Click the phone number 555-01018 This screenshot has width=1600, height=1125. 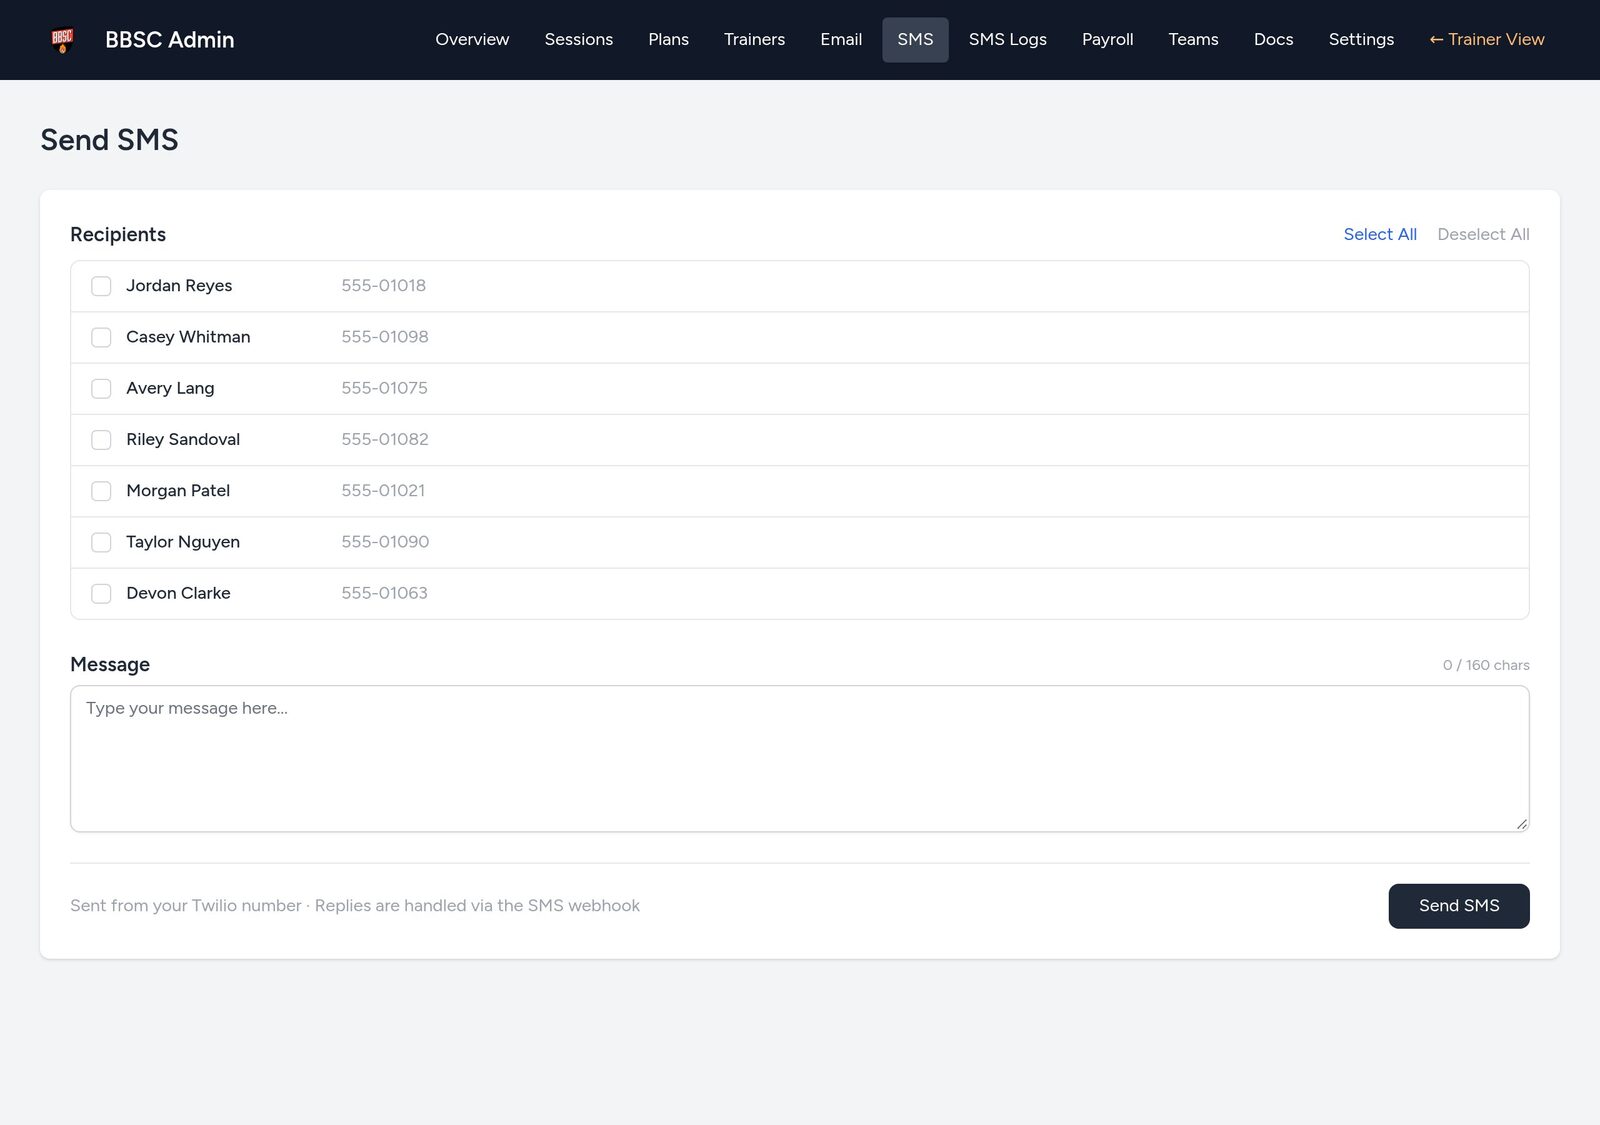click(x=383, y=286)
